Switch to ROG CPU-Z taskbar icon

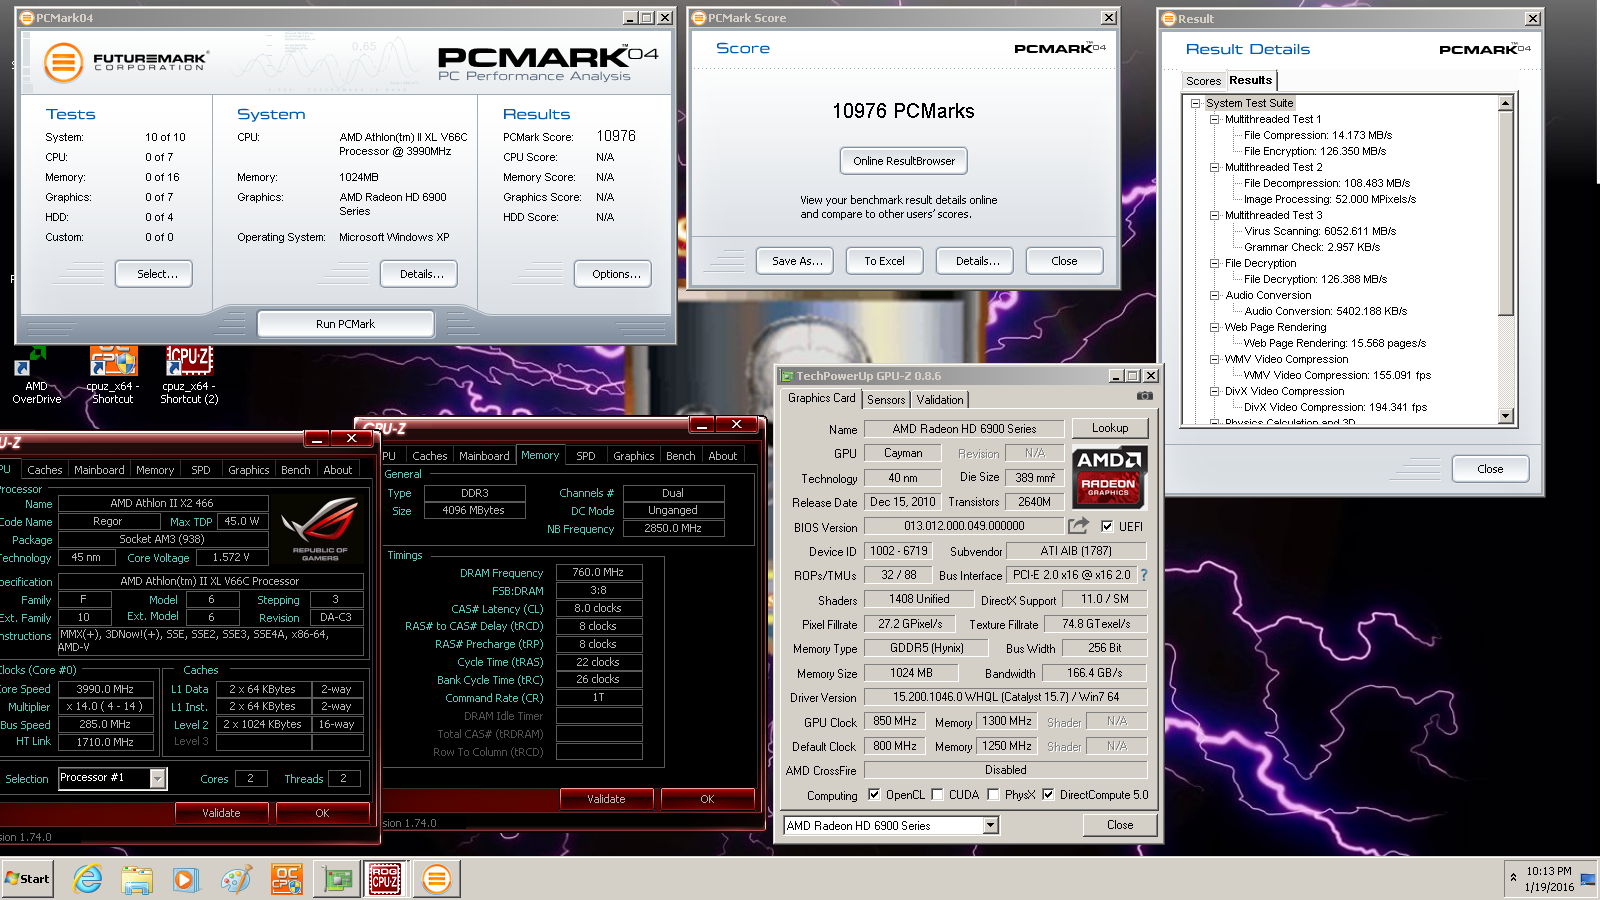coord(385,879)
